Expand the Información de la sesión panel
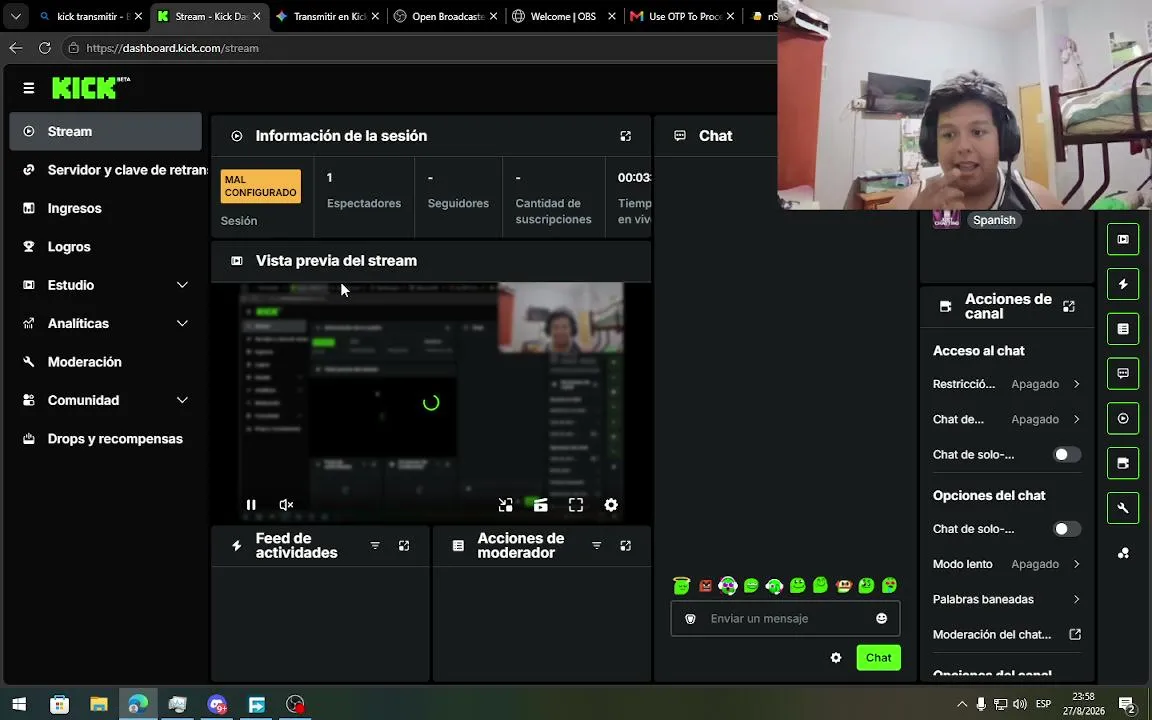Image resolution: width=1152 pixels, height=720 pixels. coord(625,136)
